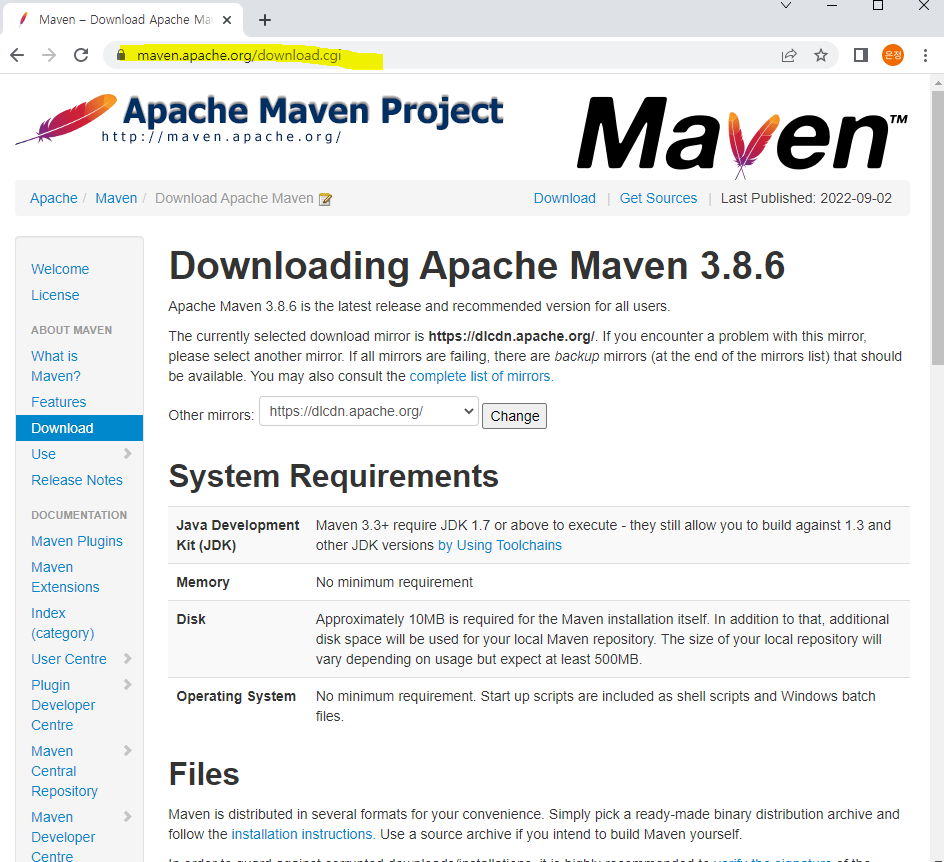Click the No minimum requirement Memory value
Image resolution: width=944 pixels, height=862 pixels.
click(x=394, y=582)
